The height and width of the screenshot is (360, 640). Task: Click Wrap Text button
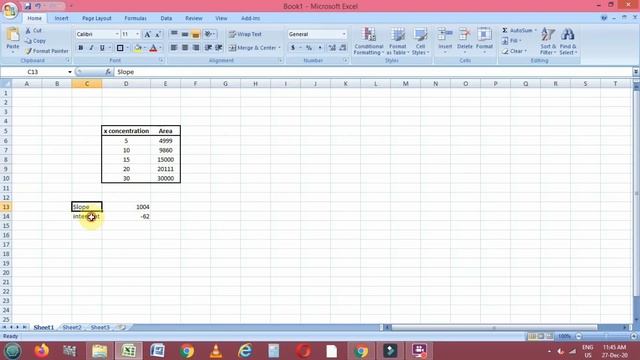(x=245, y=34)
